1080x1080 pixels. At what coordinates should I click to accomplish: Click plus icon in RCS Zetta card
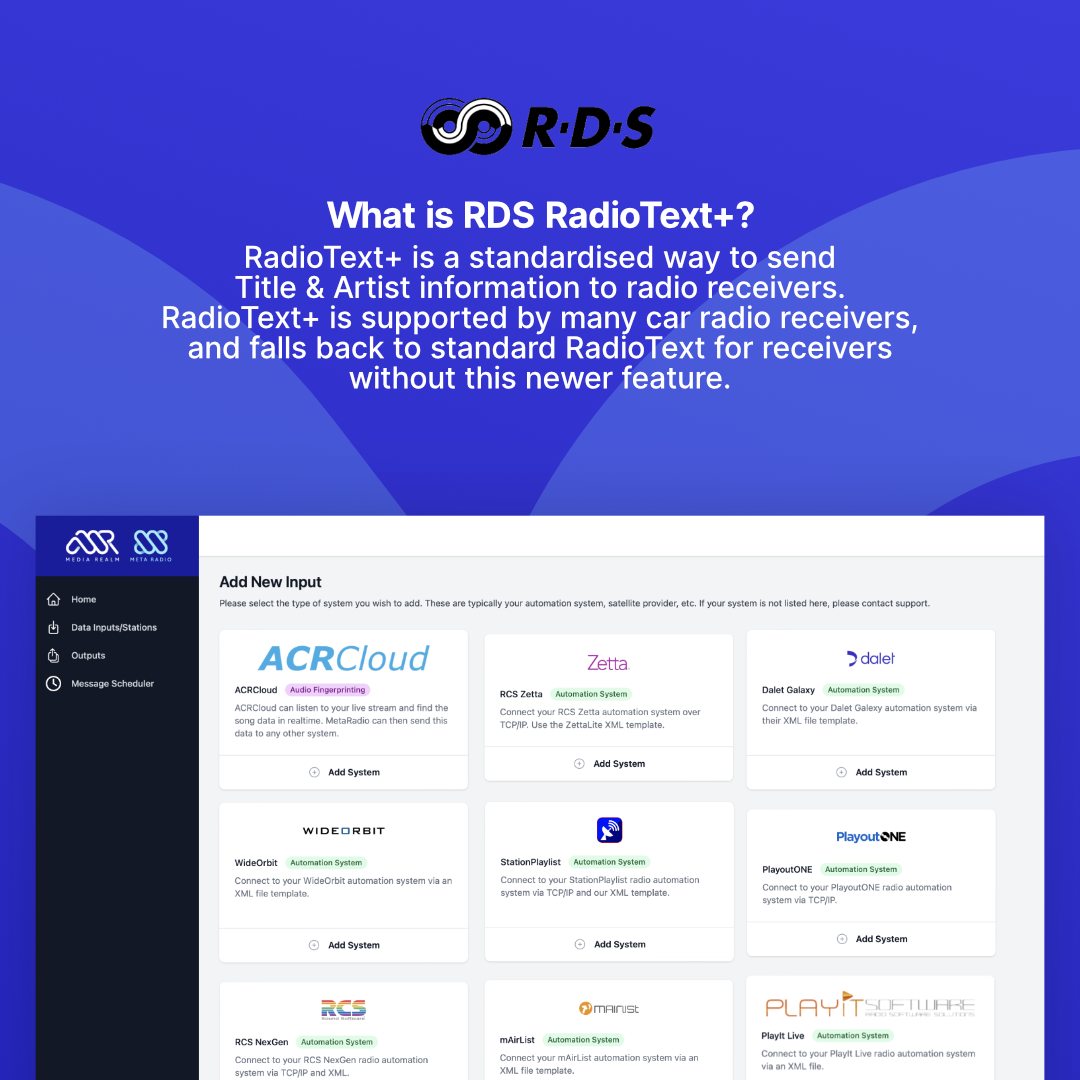click(579, 764)
